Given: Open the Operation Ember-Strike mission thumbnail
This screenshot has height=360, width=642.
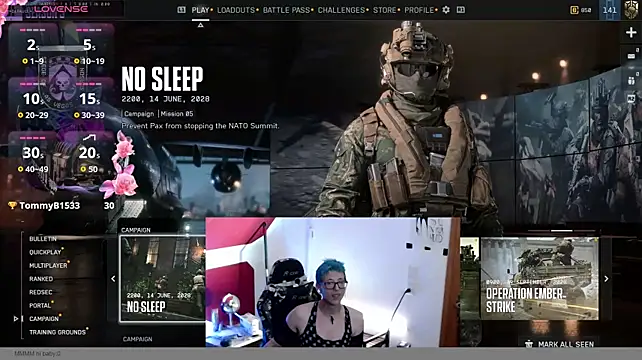Looking at the screenshot, I should 539,278.
